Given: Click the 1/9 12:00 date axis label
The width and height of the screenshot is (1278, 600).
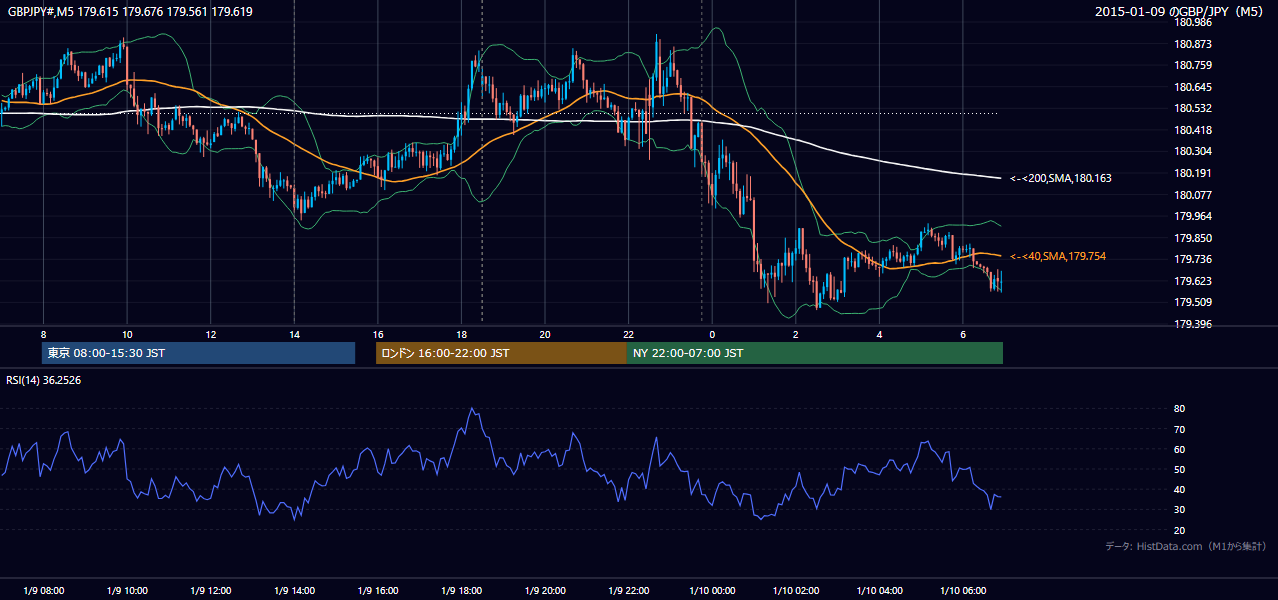Looking at the screenshot, I should click(x=210, y=591).
